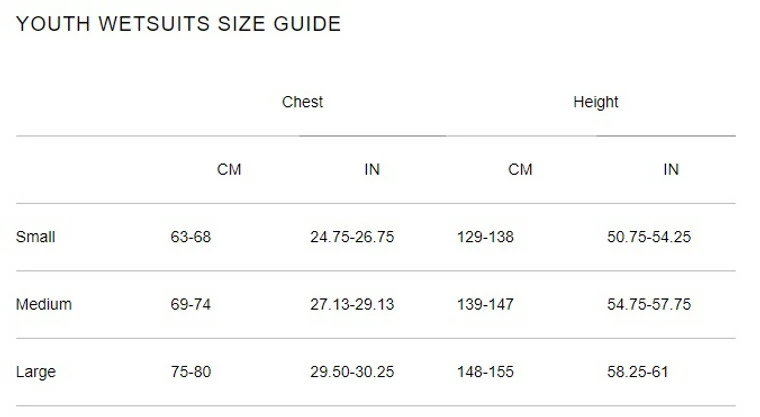
Task: Pick the 129-138 height CM cell
Action: point(485,237)
